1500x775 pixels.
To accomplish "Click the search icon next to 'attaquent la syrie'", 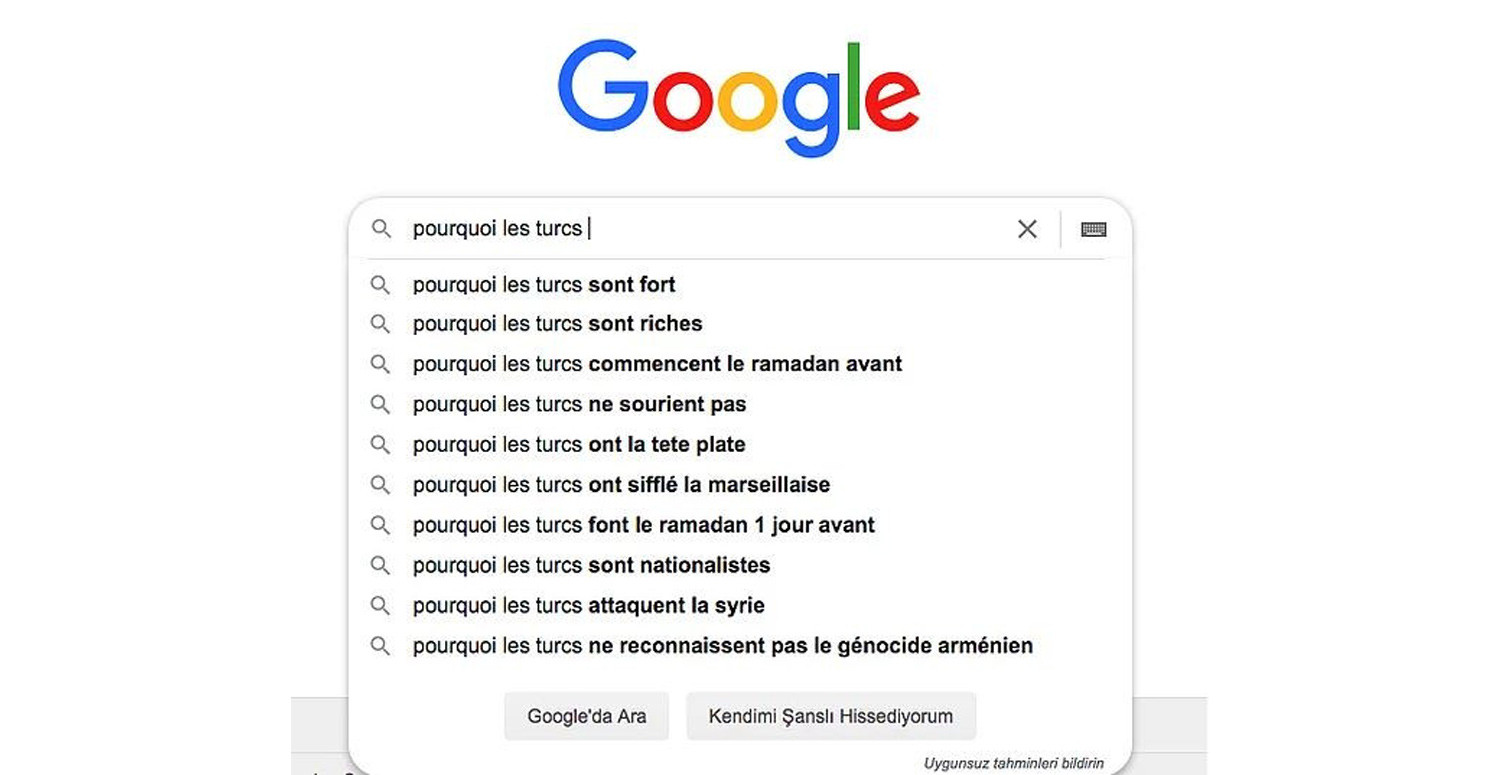I will tap(381, 605).
